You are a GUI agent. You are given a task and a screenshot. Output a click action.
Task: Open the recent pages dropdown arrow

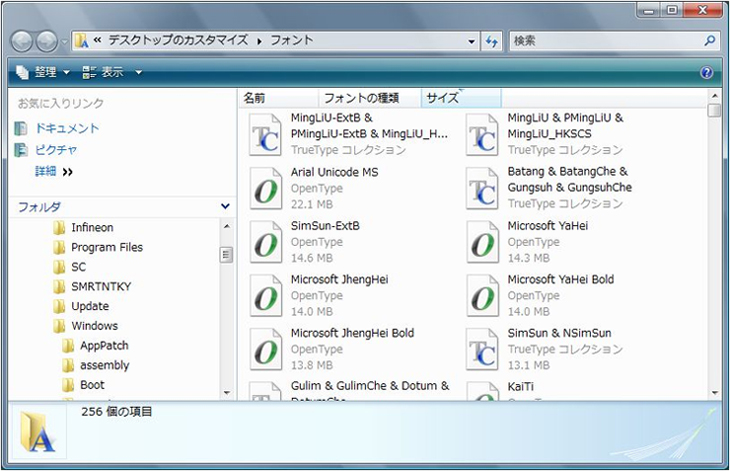pos(64,42)
